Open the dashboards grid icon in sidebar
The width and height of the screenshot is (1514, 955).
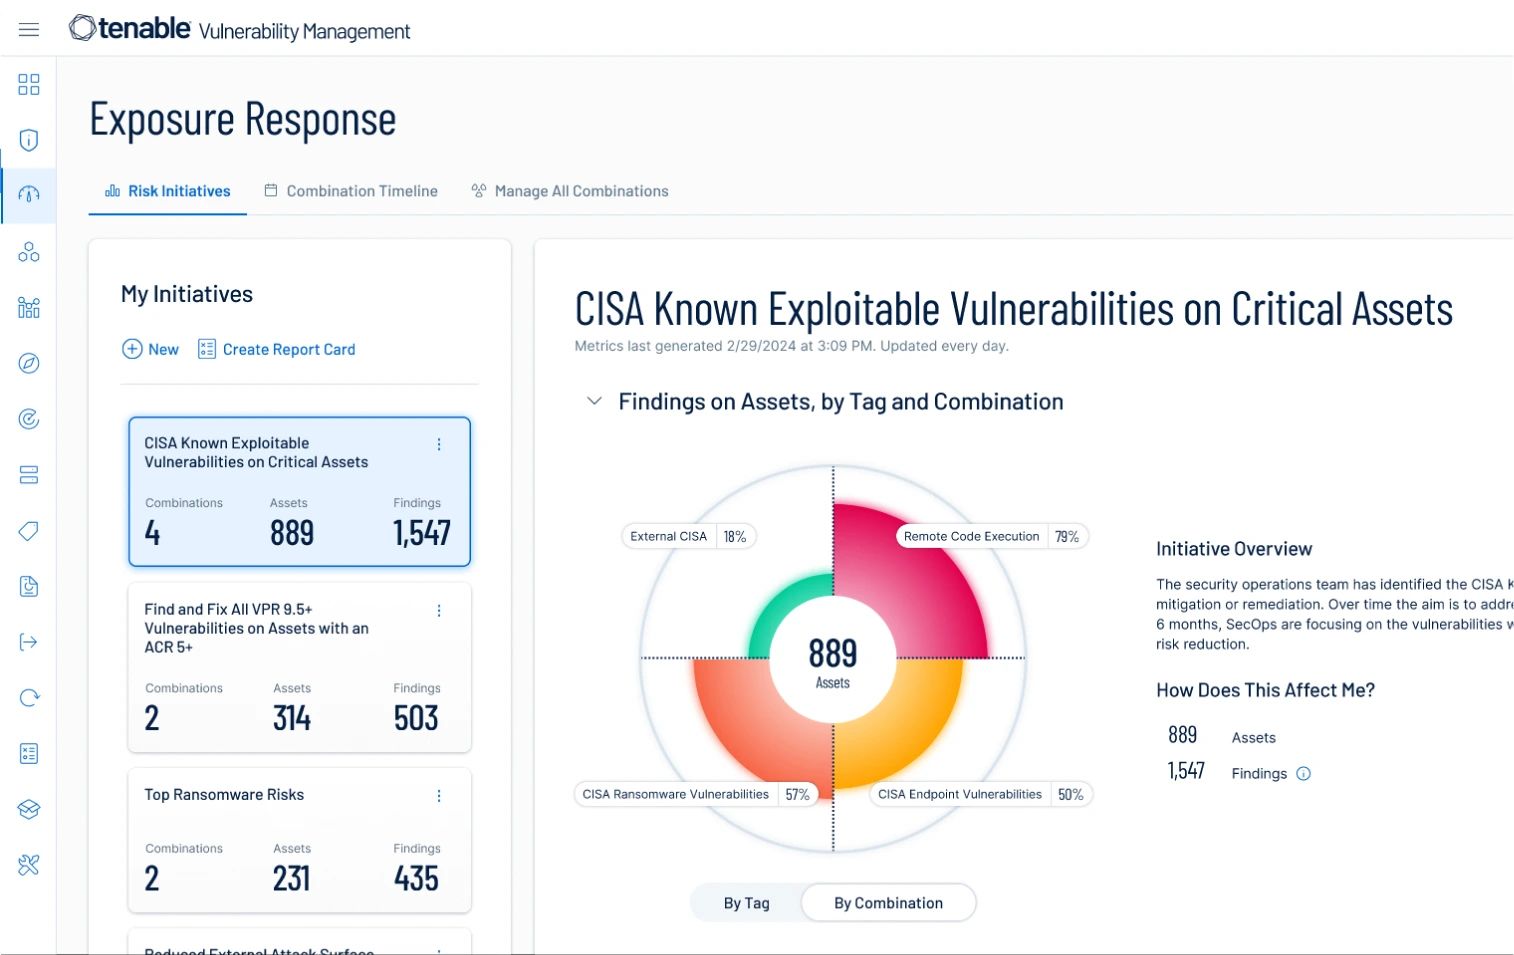29,84
